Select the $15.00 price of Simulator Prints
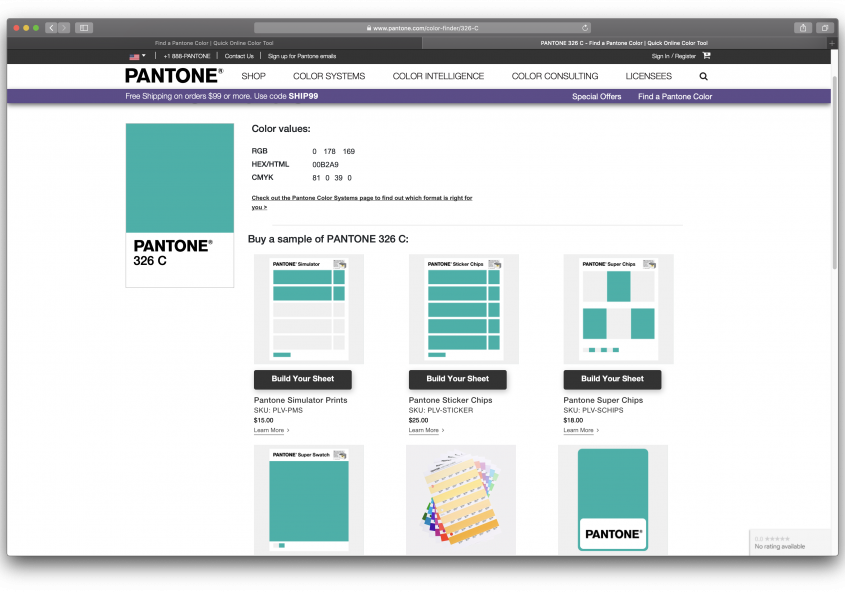The width and height of the screenshot is (845, 592). (264, 420)
